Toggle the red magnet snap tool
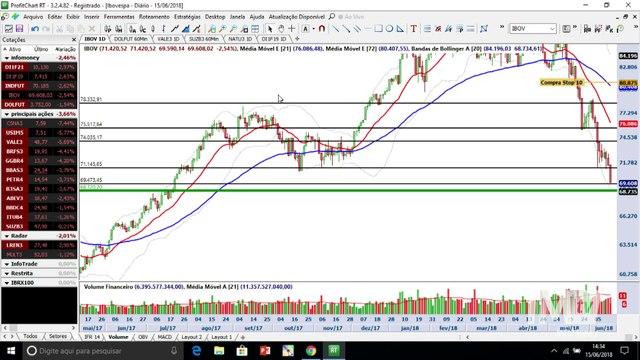 click(x=322, y=29)
